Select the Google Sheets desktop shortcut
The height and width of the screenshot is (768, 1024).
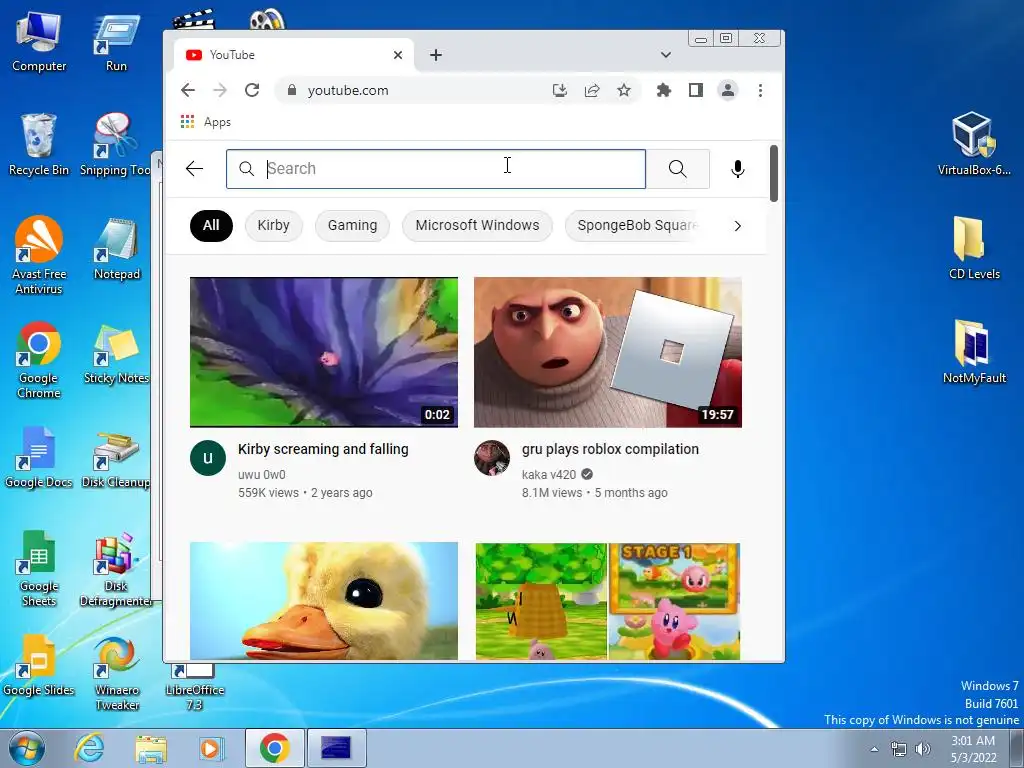tap(39, 568)
